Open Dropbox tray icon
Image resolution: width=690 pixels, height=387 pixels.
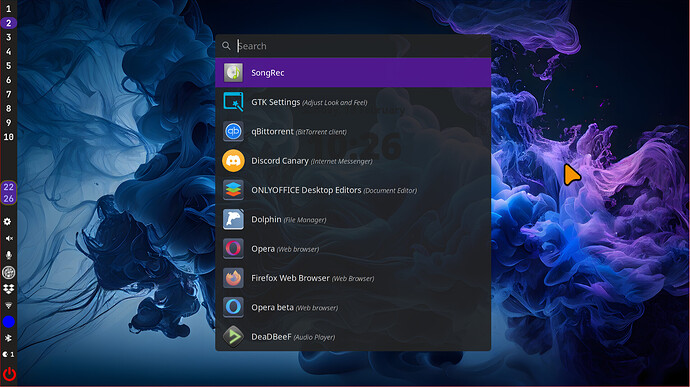tap(8, 289)
